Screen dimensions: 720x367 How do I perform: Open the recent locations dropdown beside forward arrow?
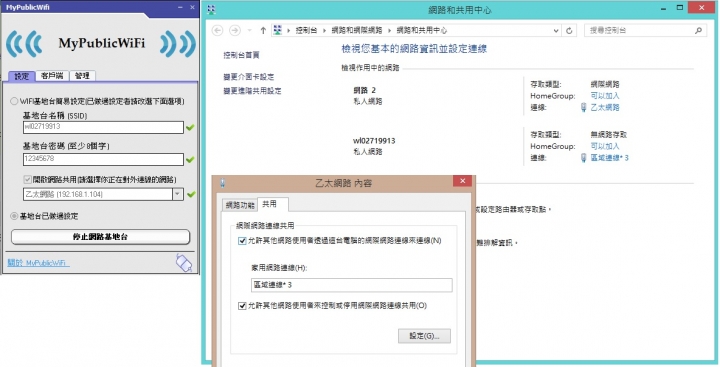tap(249, 30)
